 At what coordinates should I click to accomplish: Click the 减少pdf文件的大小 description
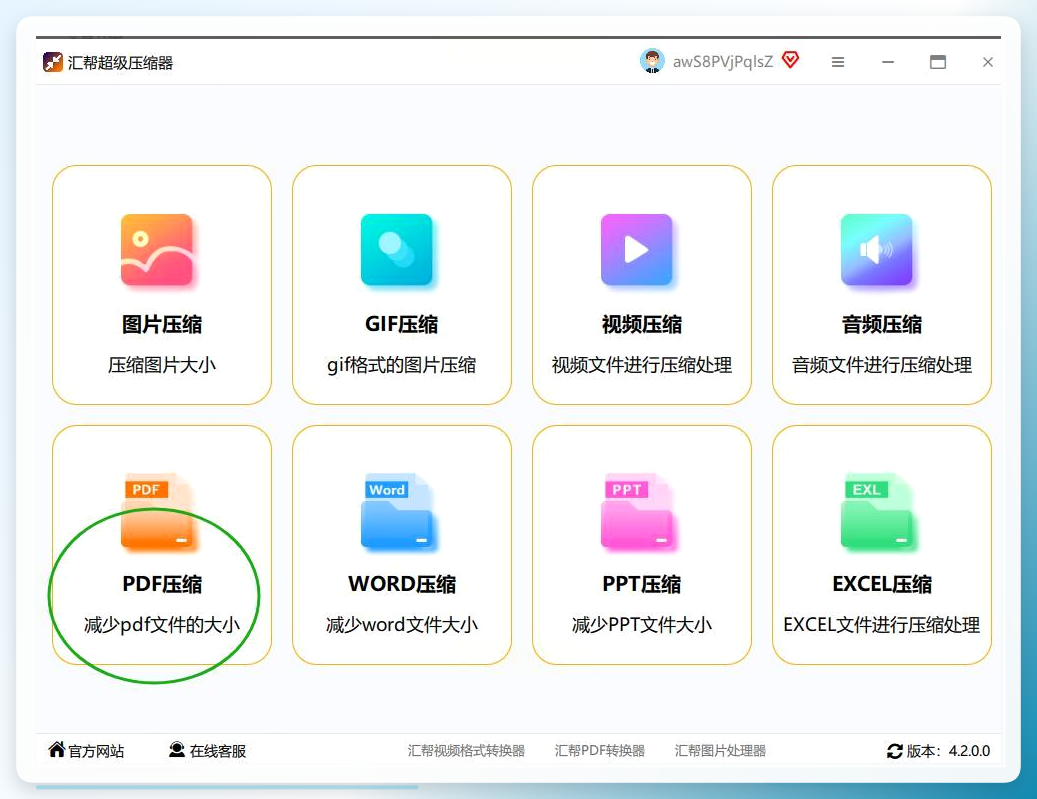click(x=162, y=624)
